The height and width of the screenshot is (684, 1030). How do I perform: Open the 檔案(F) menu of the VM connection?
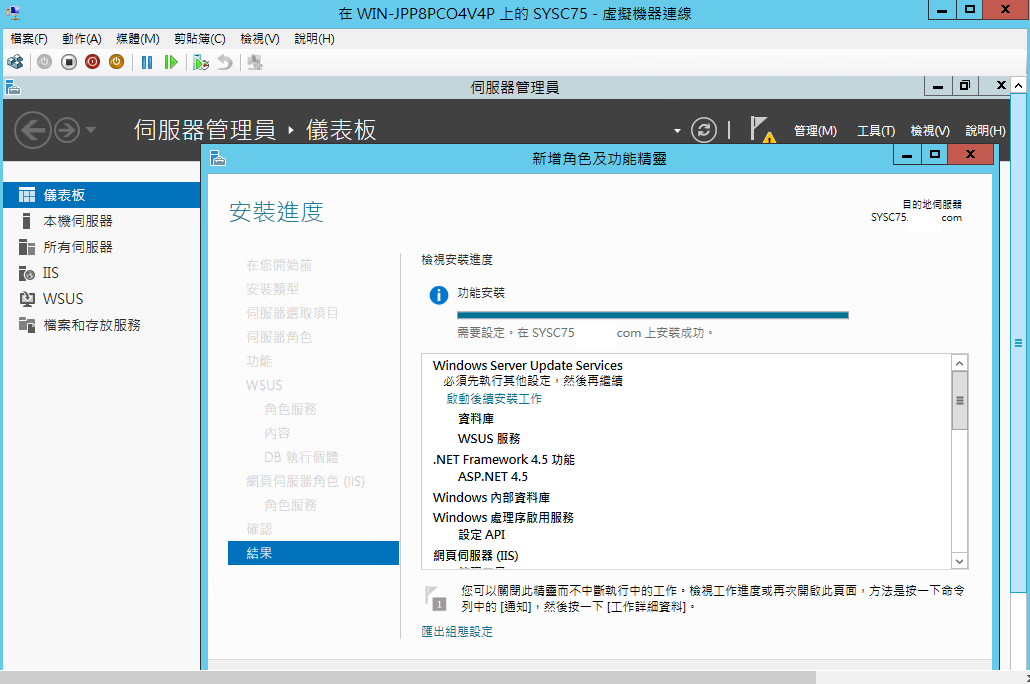tap(29, 39)
